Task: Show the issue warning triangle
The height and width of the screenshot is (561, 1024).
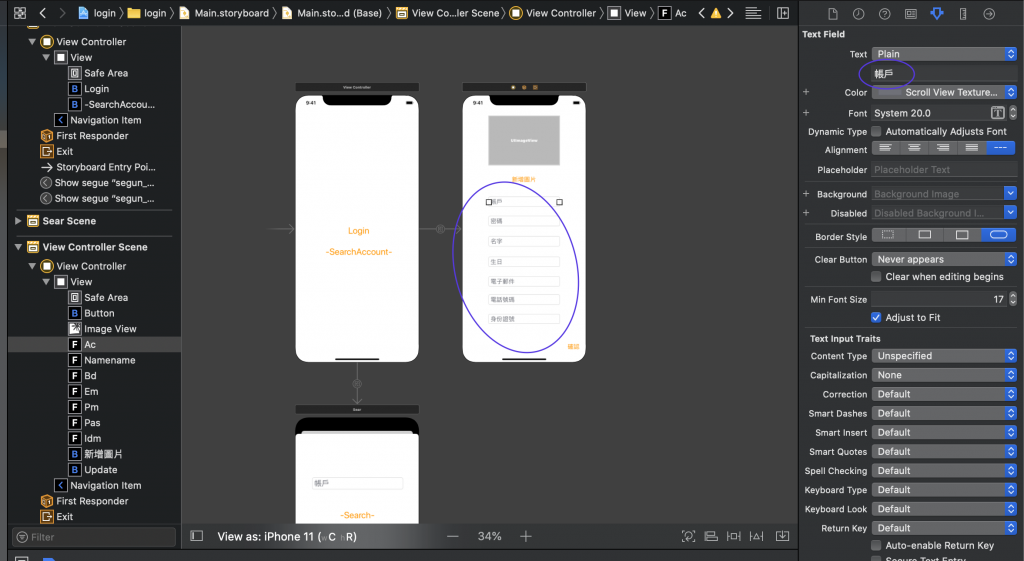Action: 716,13
